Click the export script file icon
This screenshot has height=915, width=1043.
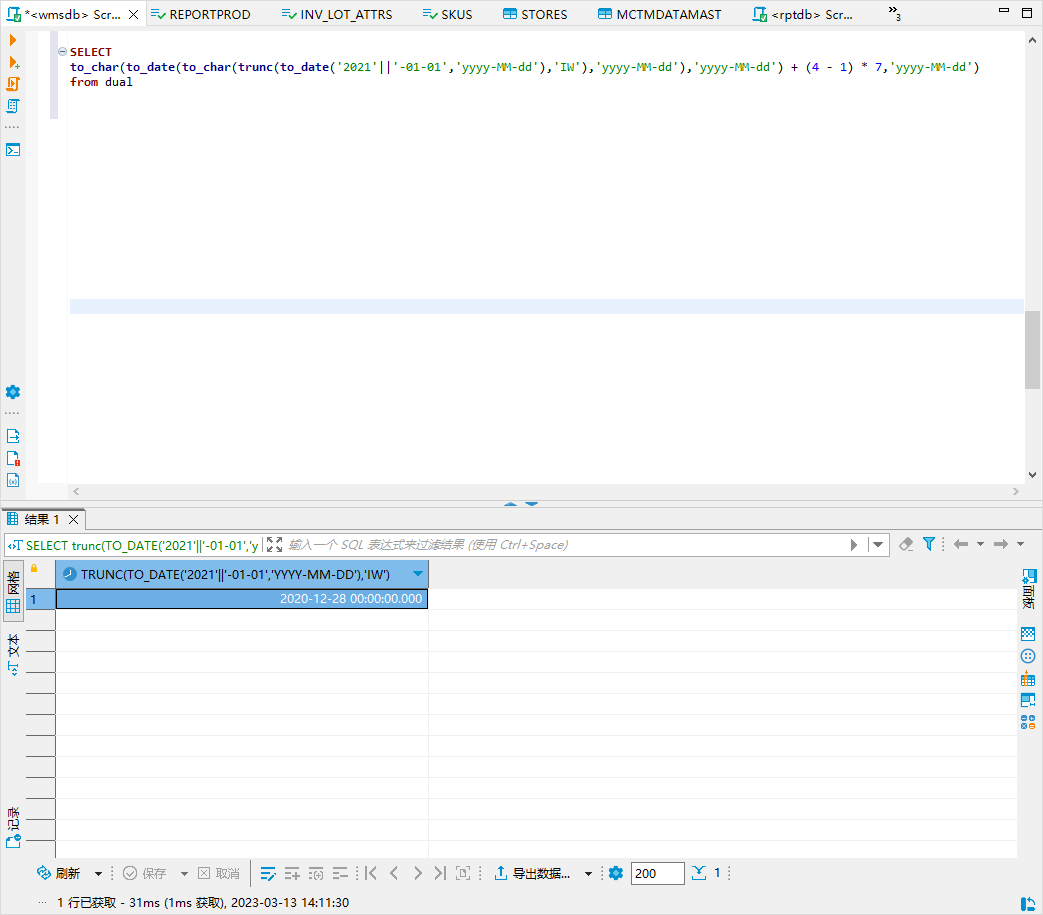coord(13,436)
